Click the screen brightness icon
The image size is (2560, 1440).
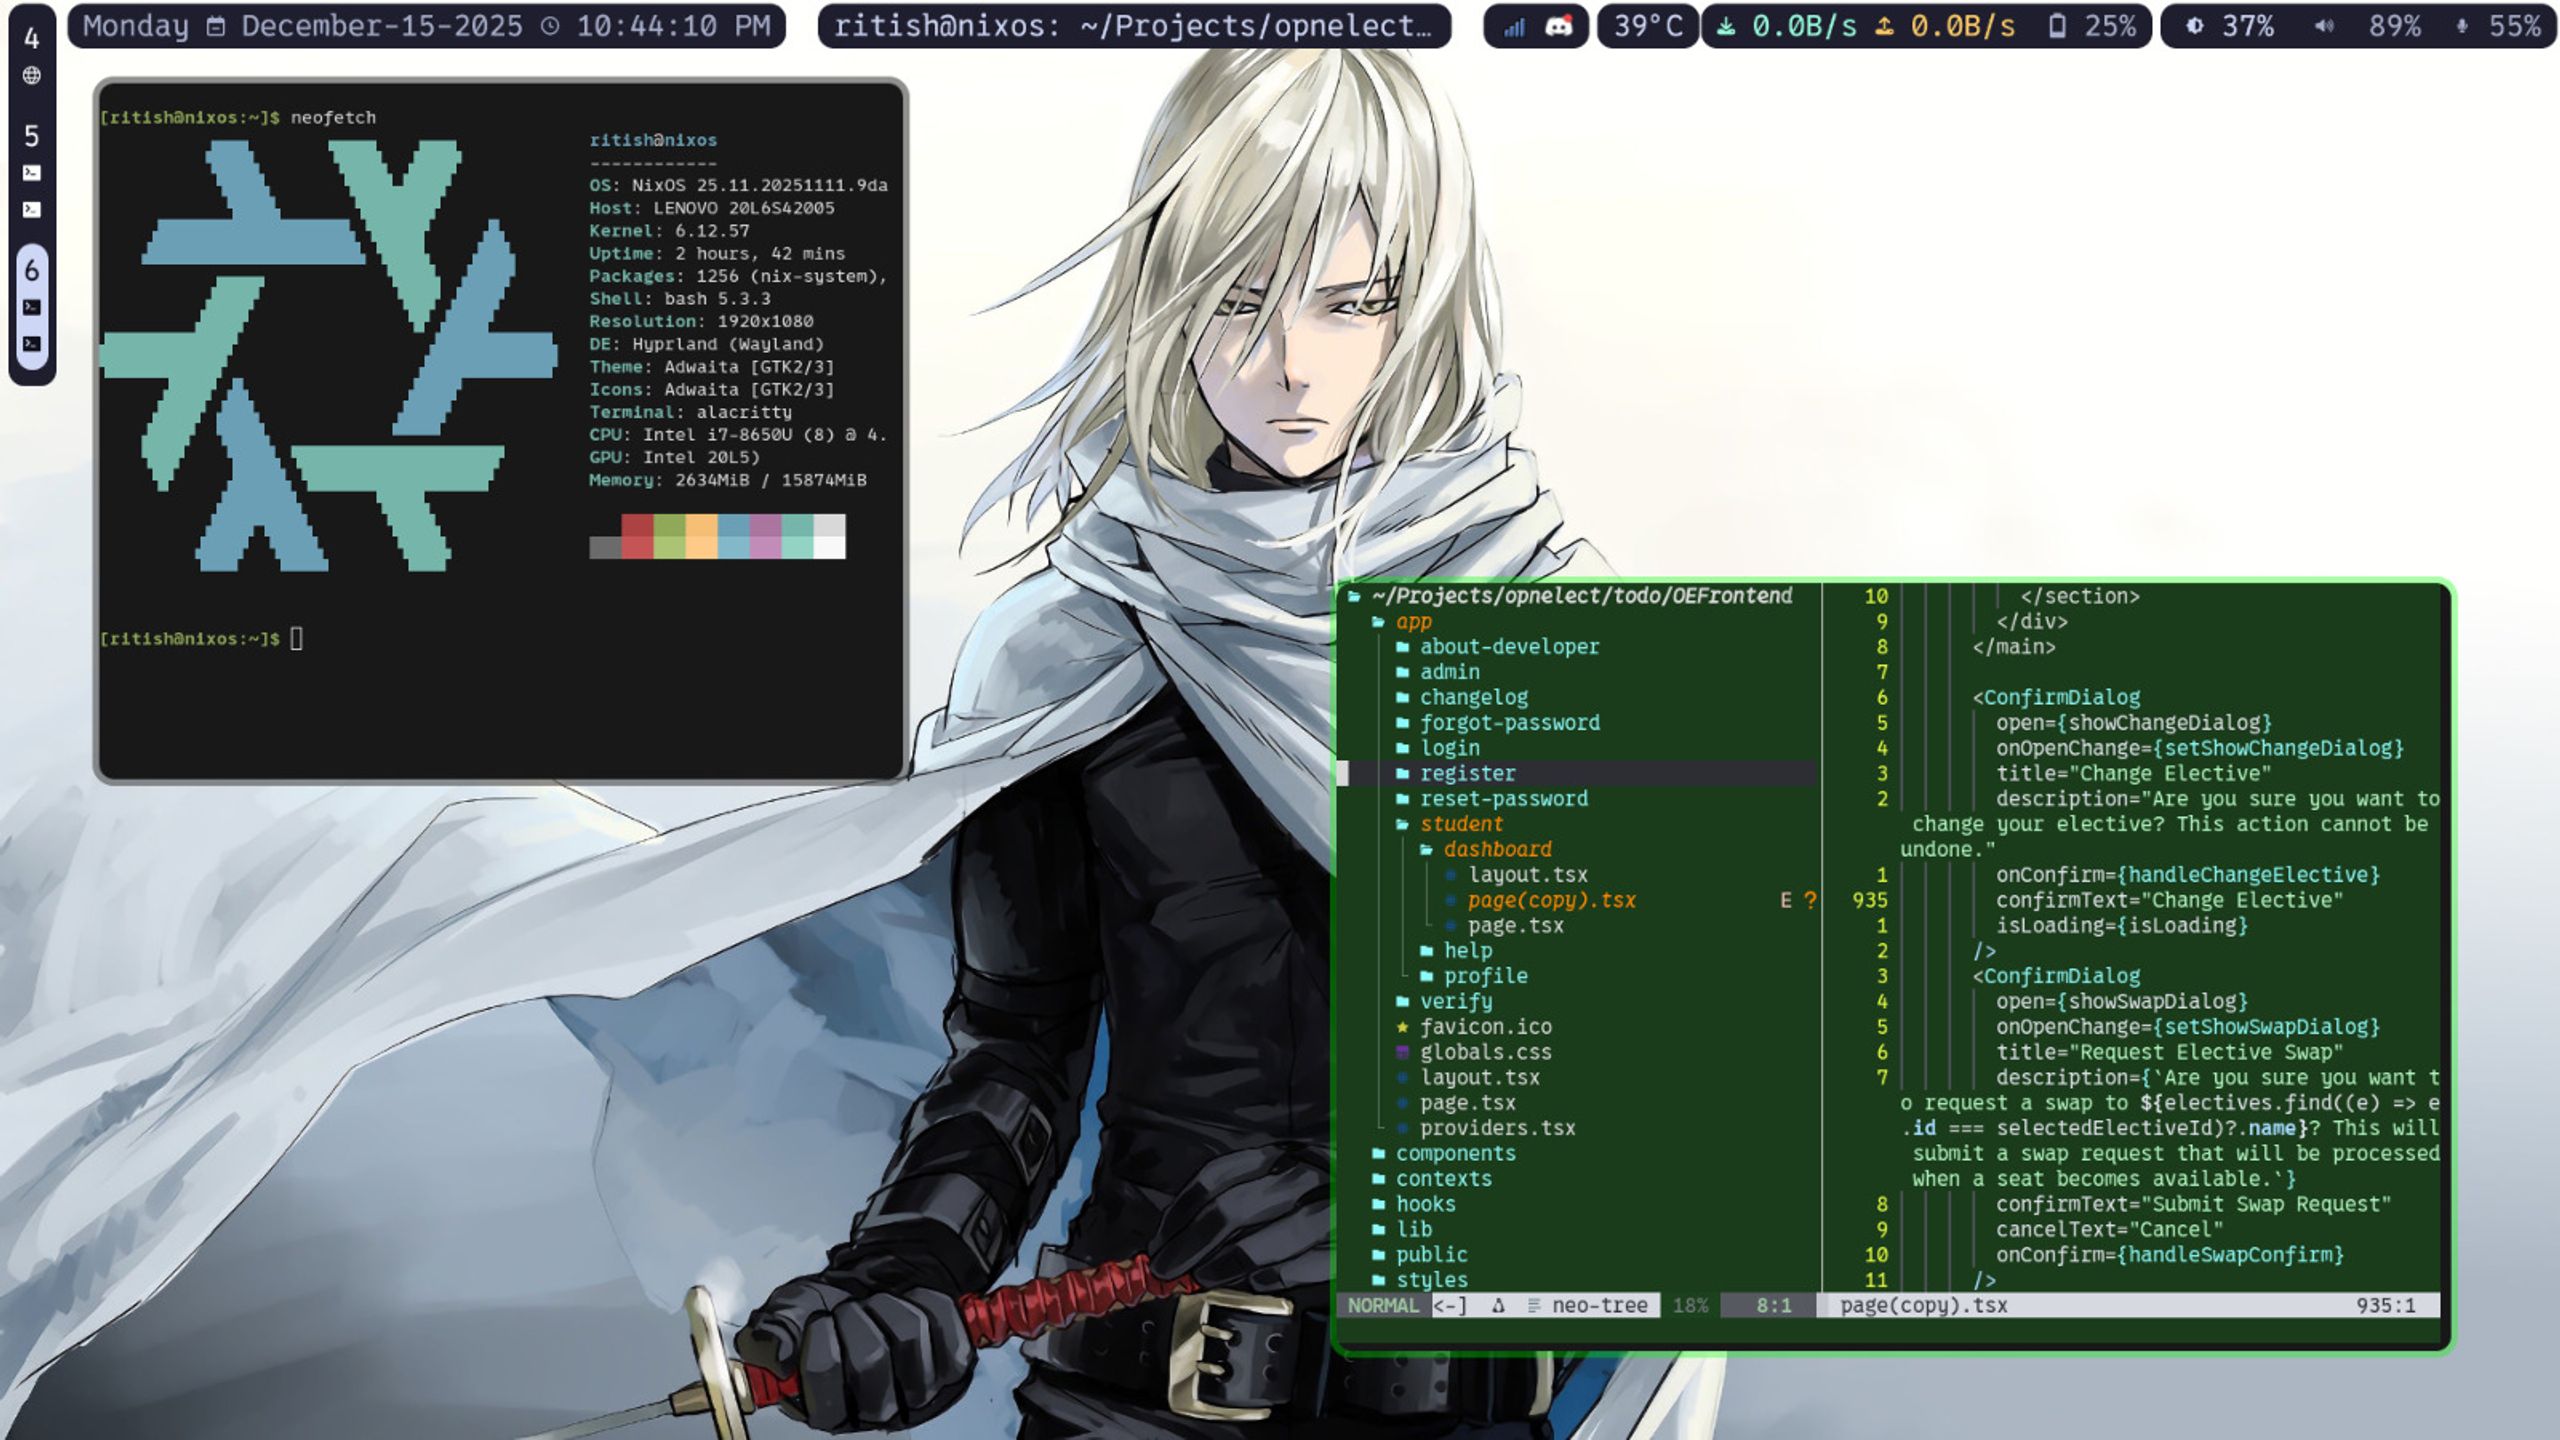click(x=2194, y=27)
